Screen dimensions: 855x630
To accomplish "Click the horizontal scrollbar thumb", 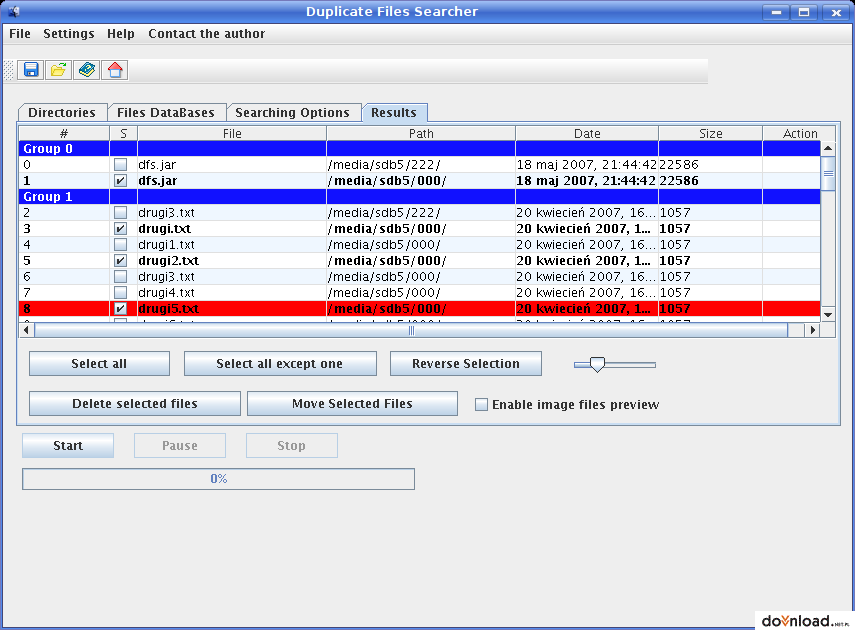I will click(x=411, y=330).
